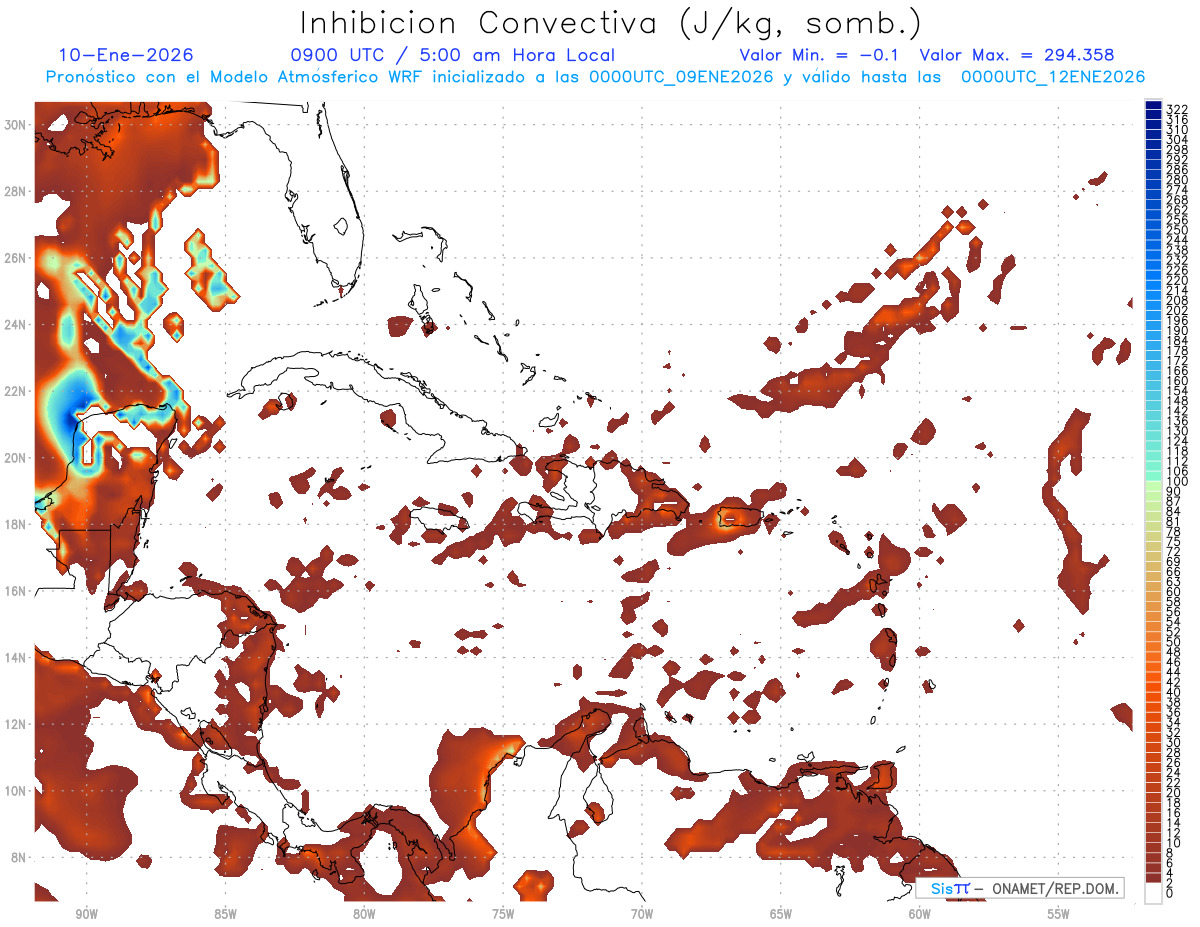This screenshot has height=927, width=1200.
Task: Click the "22N" latitude label
Action: pos(17,391)
